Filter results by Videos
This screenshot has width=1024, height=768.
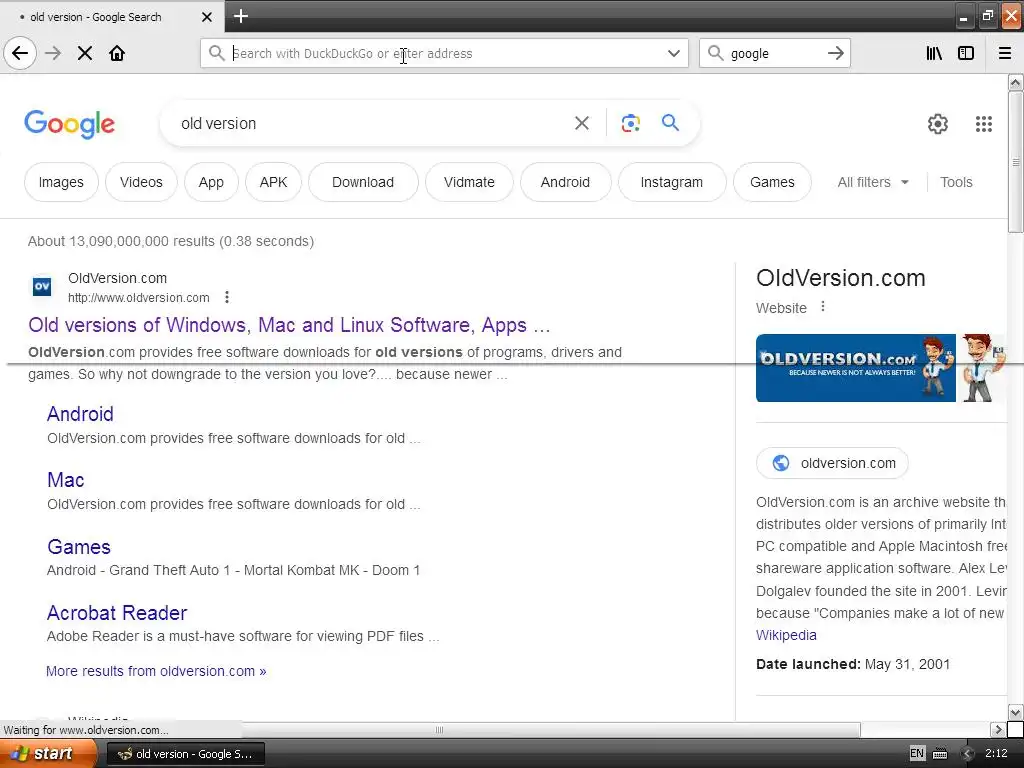click(141, 182)
